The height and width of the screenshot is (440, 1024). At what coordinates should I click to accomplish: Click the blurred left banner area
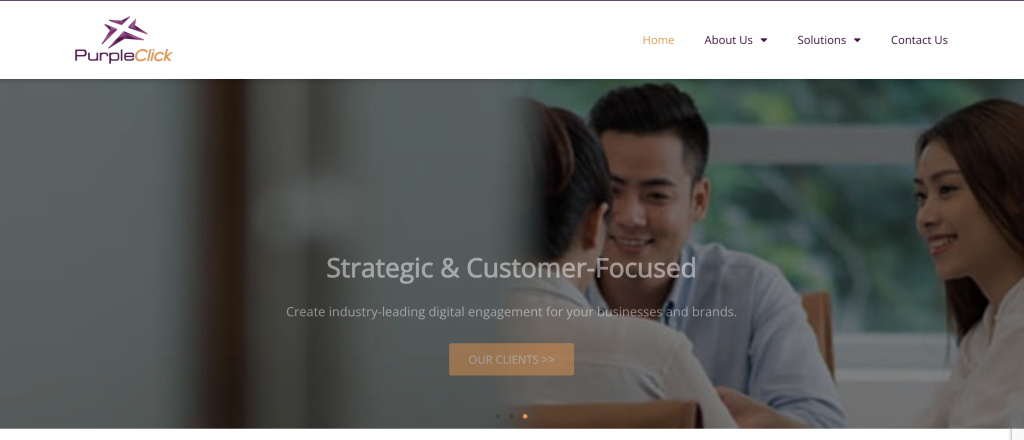point(163,253)
